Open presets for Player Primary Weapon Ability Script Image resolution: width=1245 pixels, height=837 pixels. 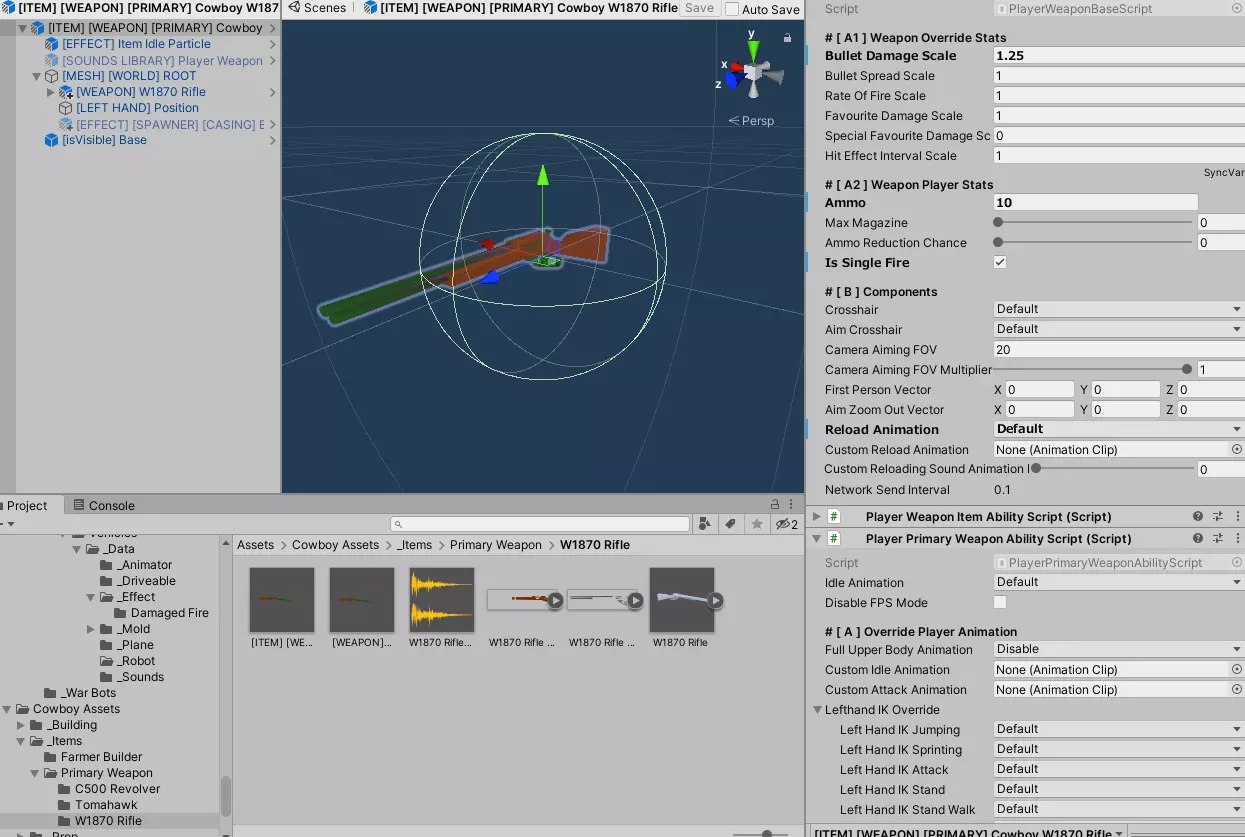coord(1217,539)
